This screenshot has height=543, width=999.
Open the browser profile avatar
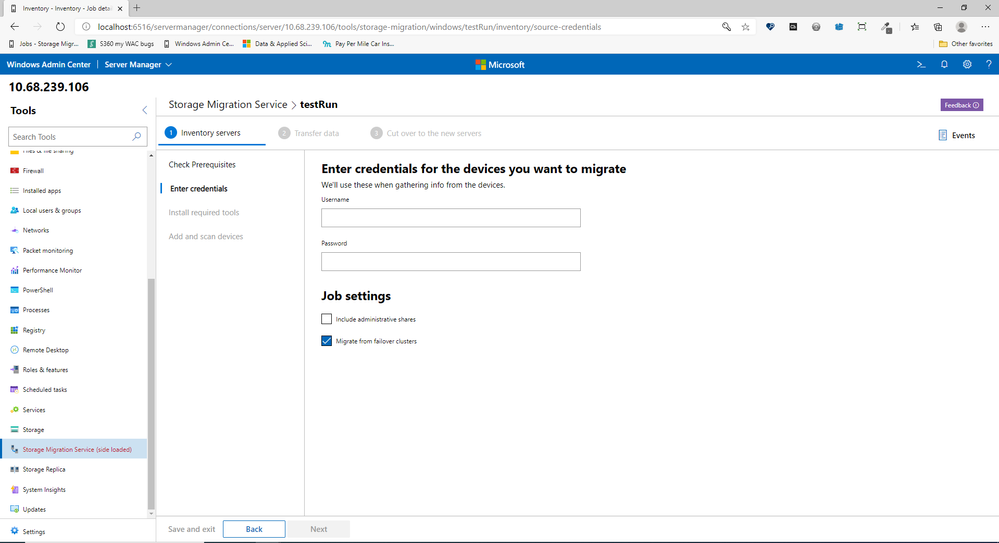[961, 27]
